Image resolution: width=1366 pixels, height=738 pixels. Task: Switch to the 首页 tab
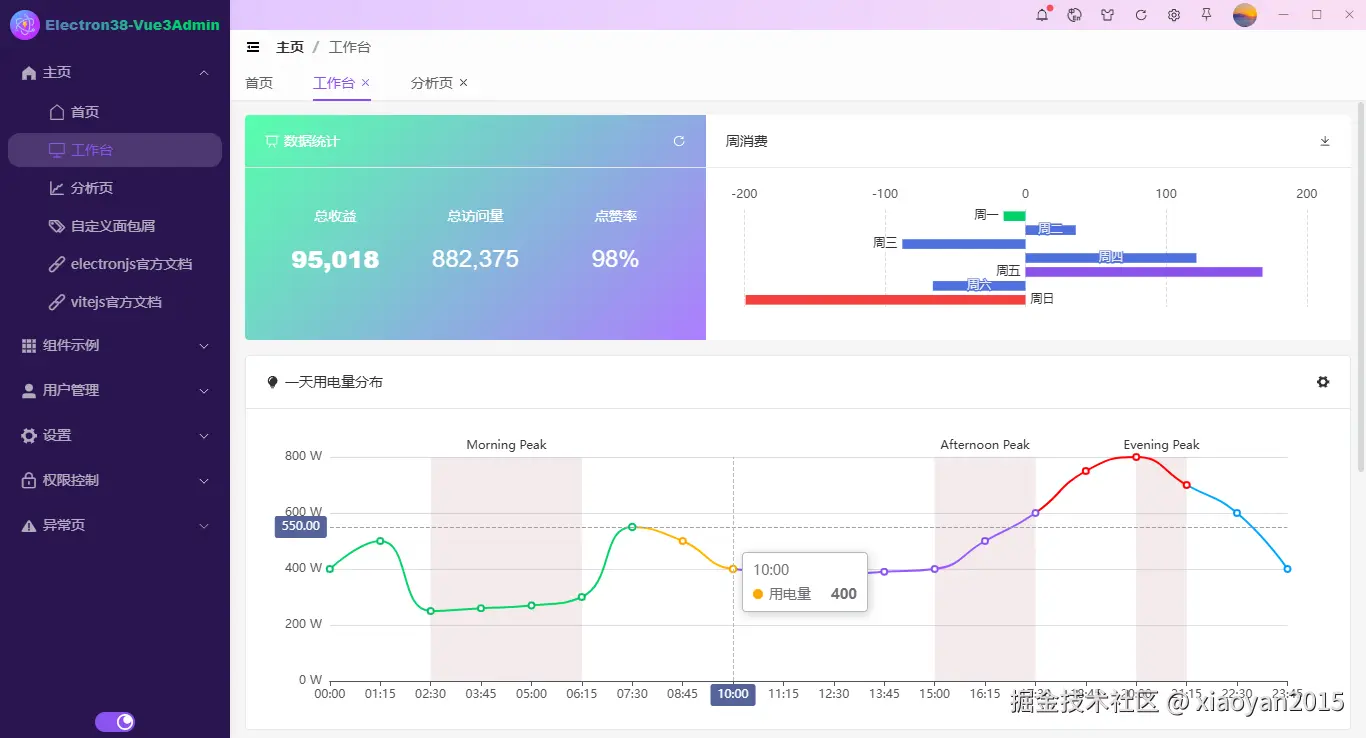259,83
